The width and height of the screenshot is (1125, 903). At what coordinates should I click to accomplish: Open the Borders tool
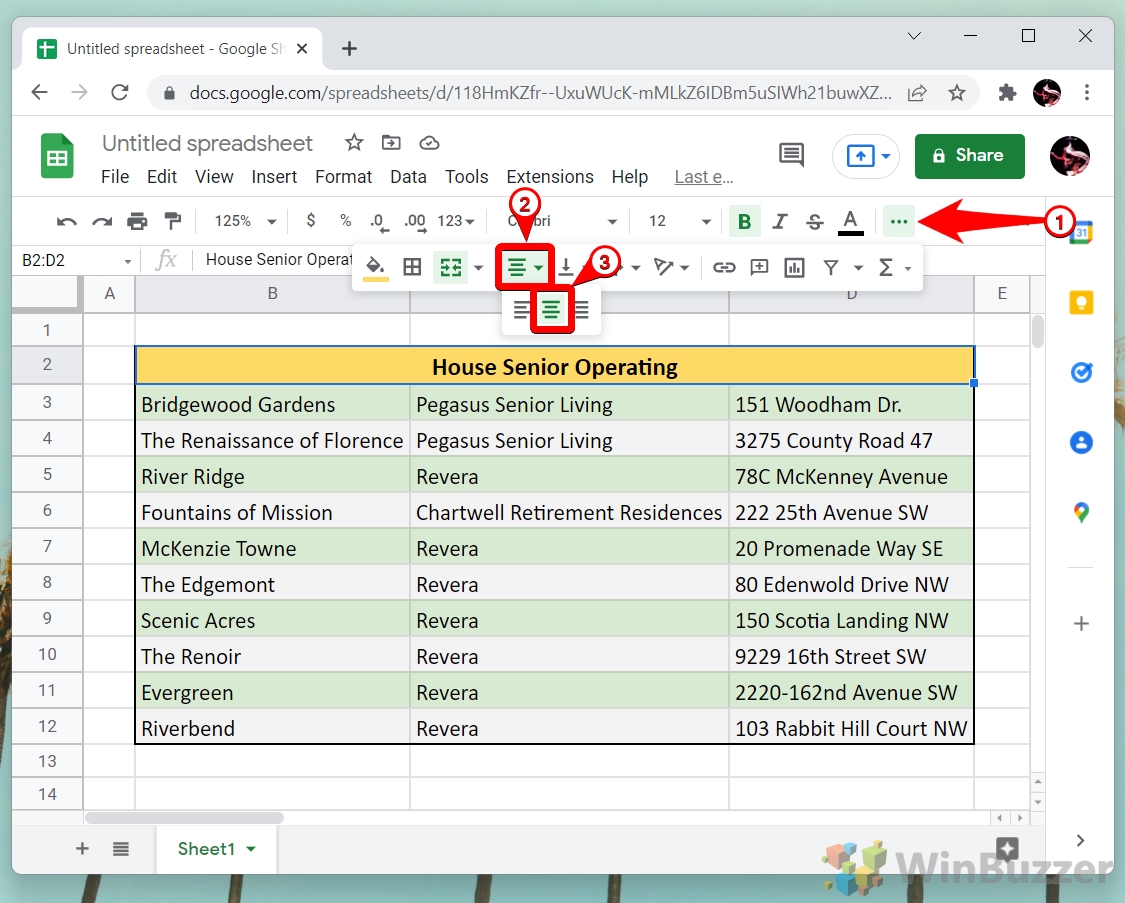(413, 268)
